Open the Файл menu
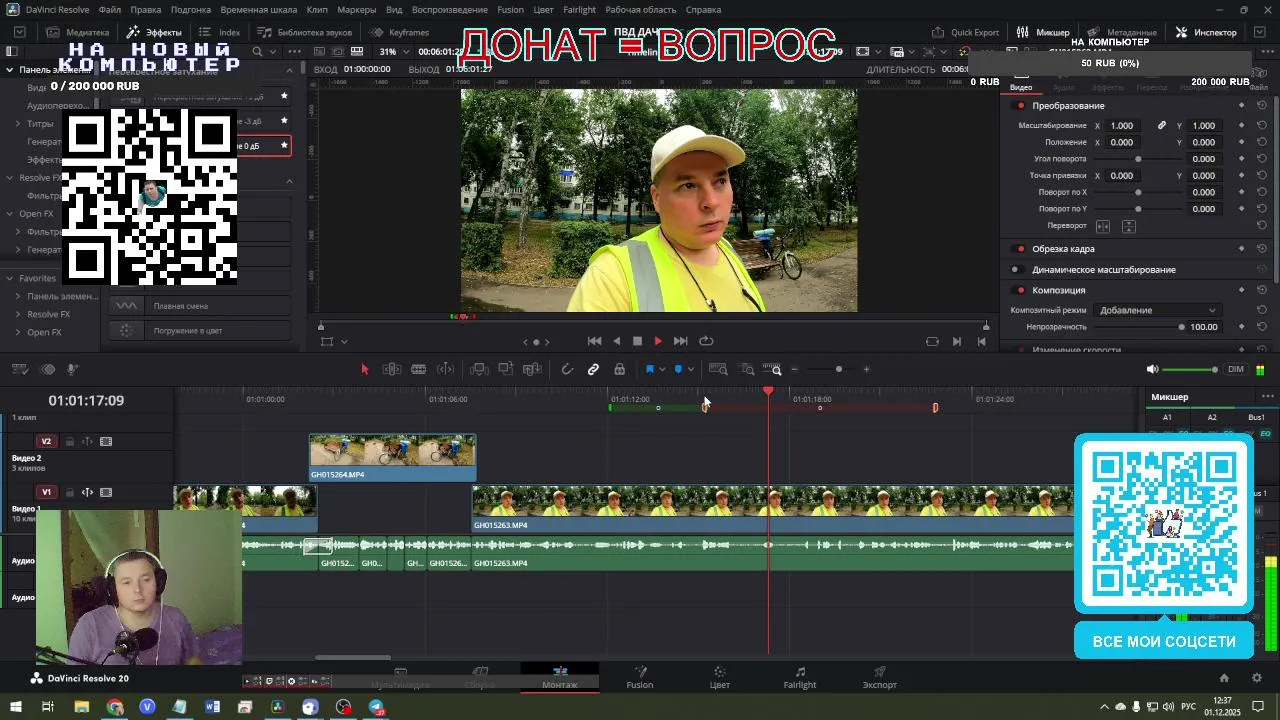The height and width of the screenshot is (720, 1280). [x=110, y=10]
